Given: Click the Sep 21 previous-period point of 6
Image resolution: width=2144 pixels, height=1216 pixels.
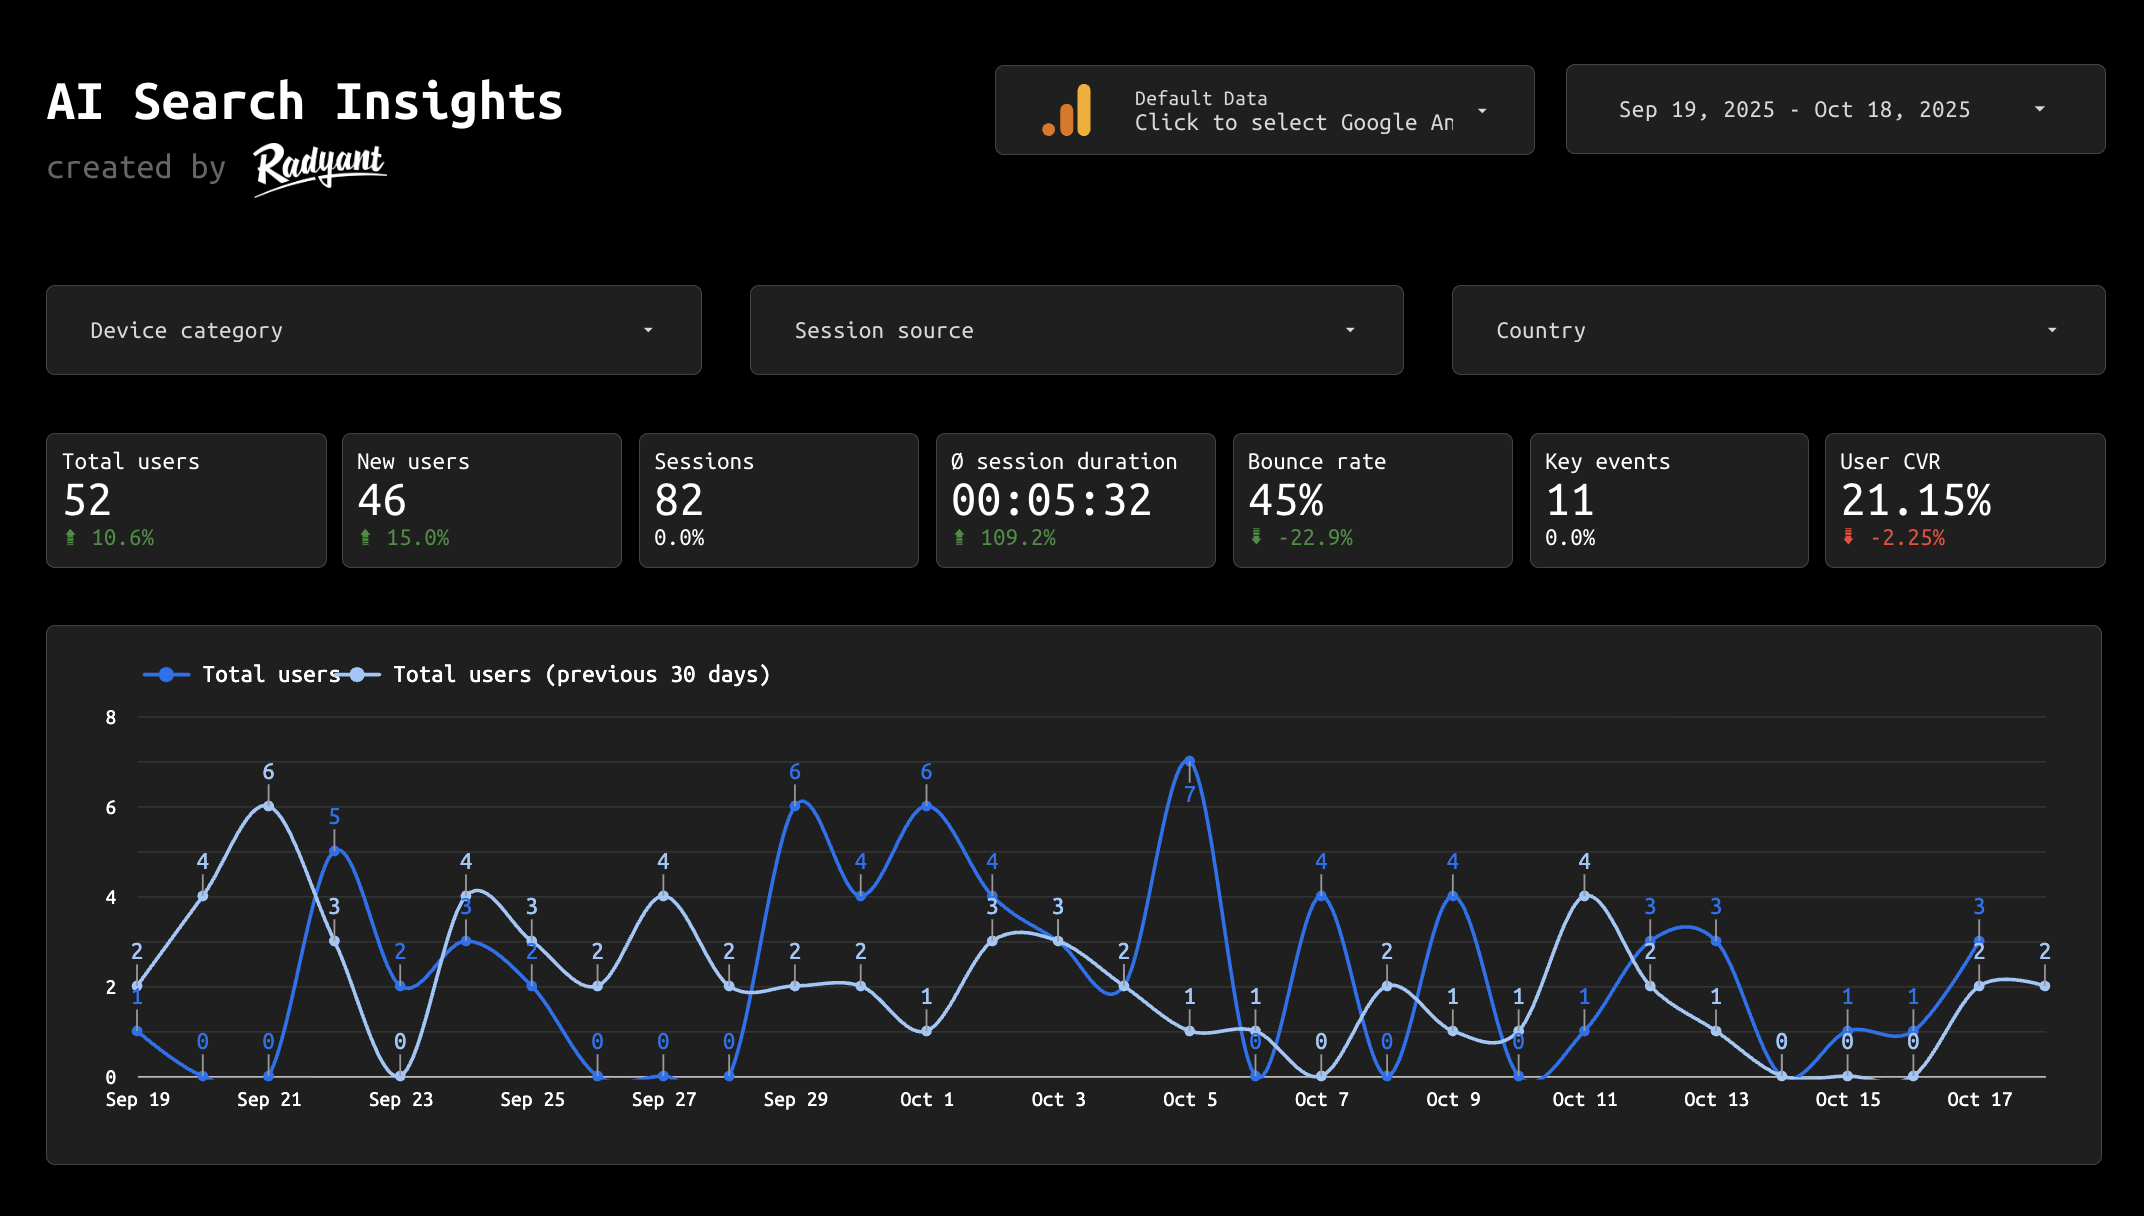Looking at the screenshot, I should [x=268, y=806].
